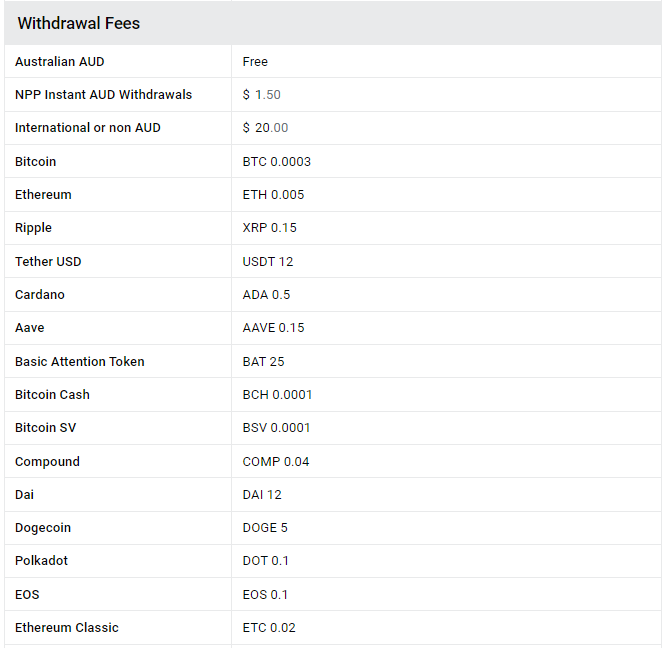666x648 pixels.
Task: Select the Australian AUD row label
Action: [x=60, y=62]
